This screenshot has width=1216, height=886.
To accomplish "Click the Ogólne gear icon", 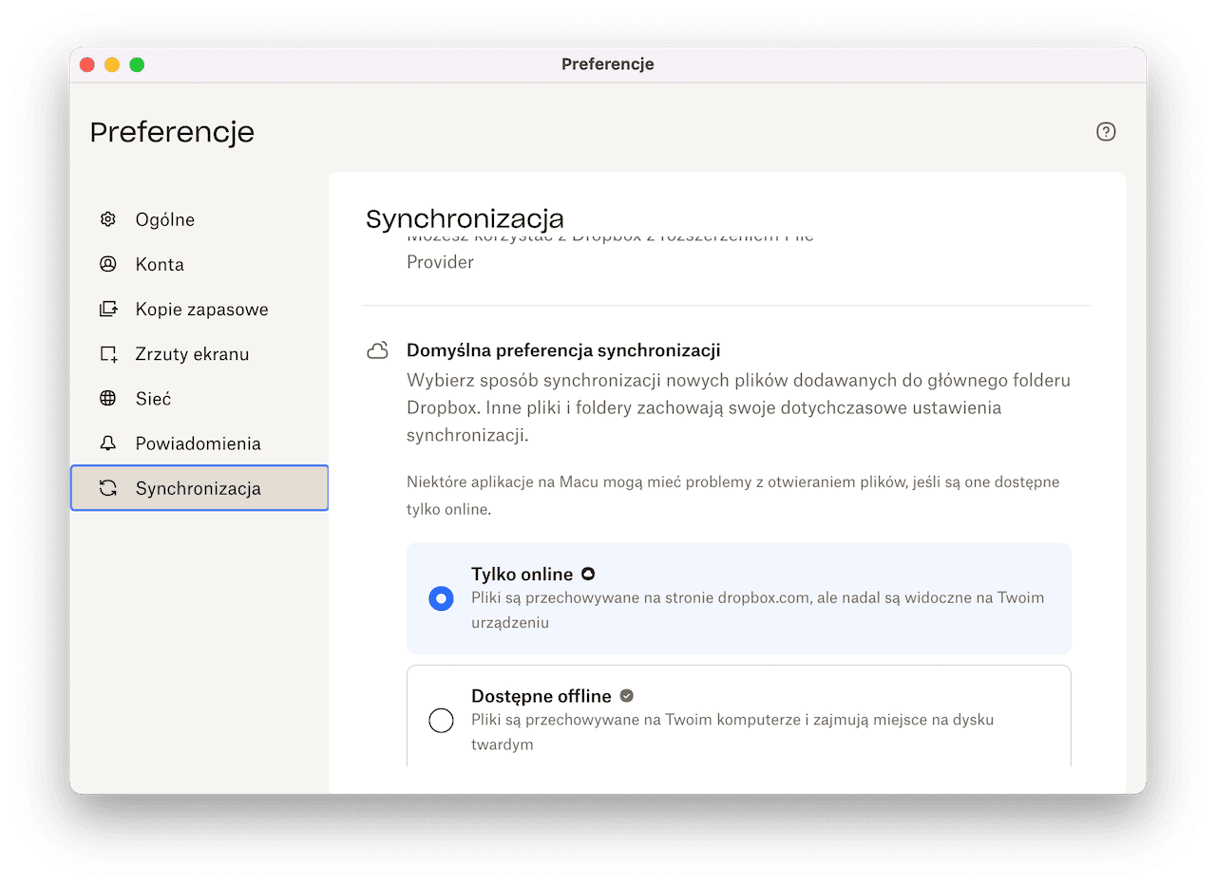I will 108,220.
